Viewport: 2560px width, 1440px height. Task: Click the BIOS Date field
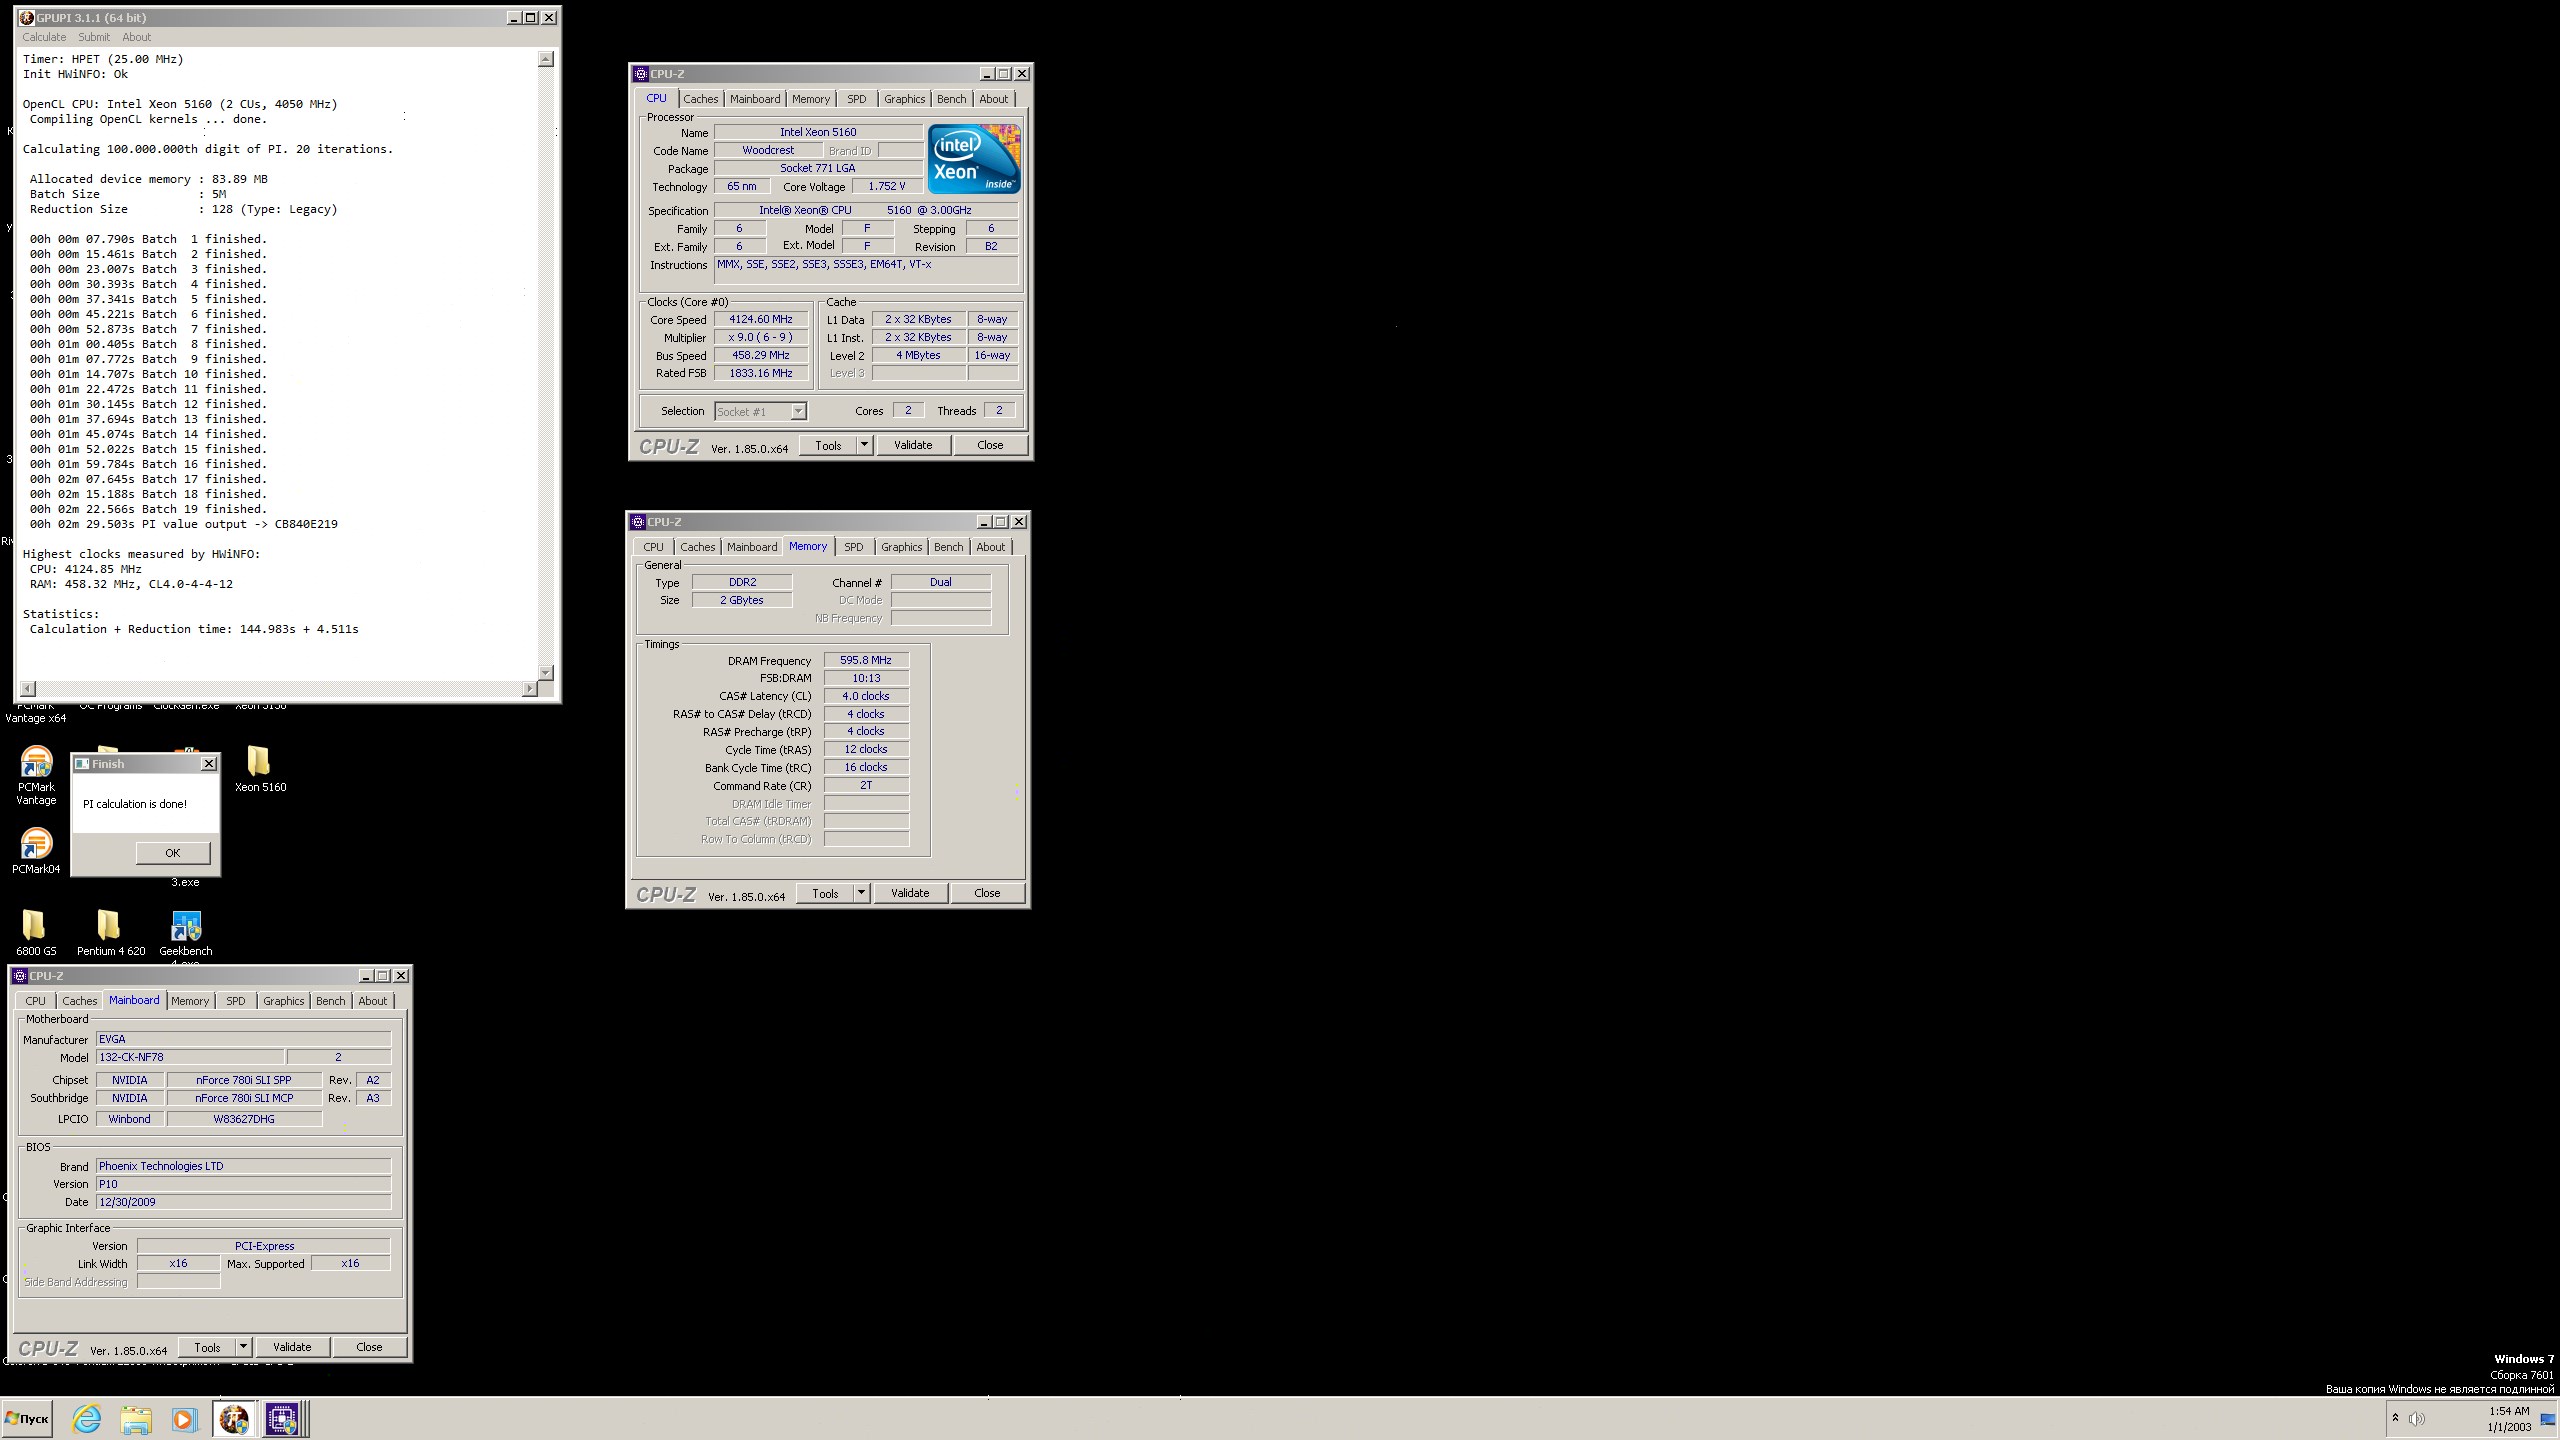coord(243,1202)
